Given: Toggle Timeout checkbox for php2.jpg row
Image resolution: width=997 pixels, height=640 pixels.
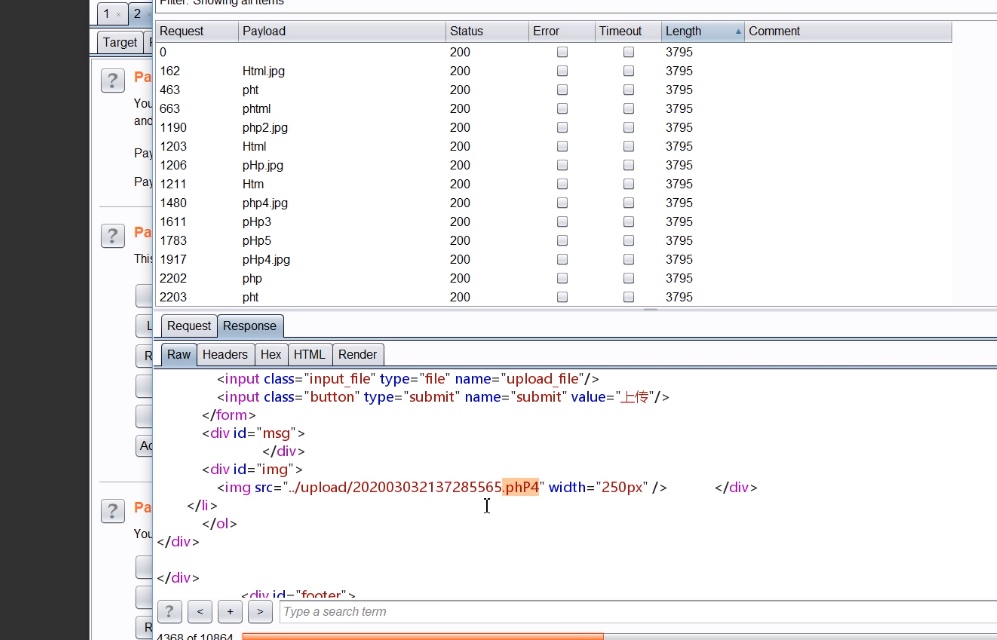Looking at the screenshot, I should (628, 127).
